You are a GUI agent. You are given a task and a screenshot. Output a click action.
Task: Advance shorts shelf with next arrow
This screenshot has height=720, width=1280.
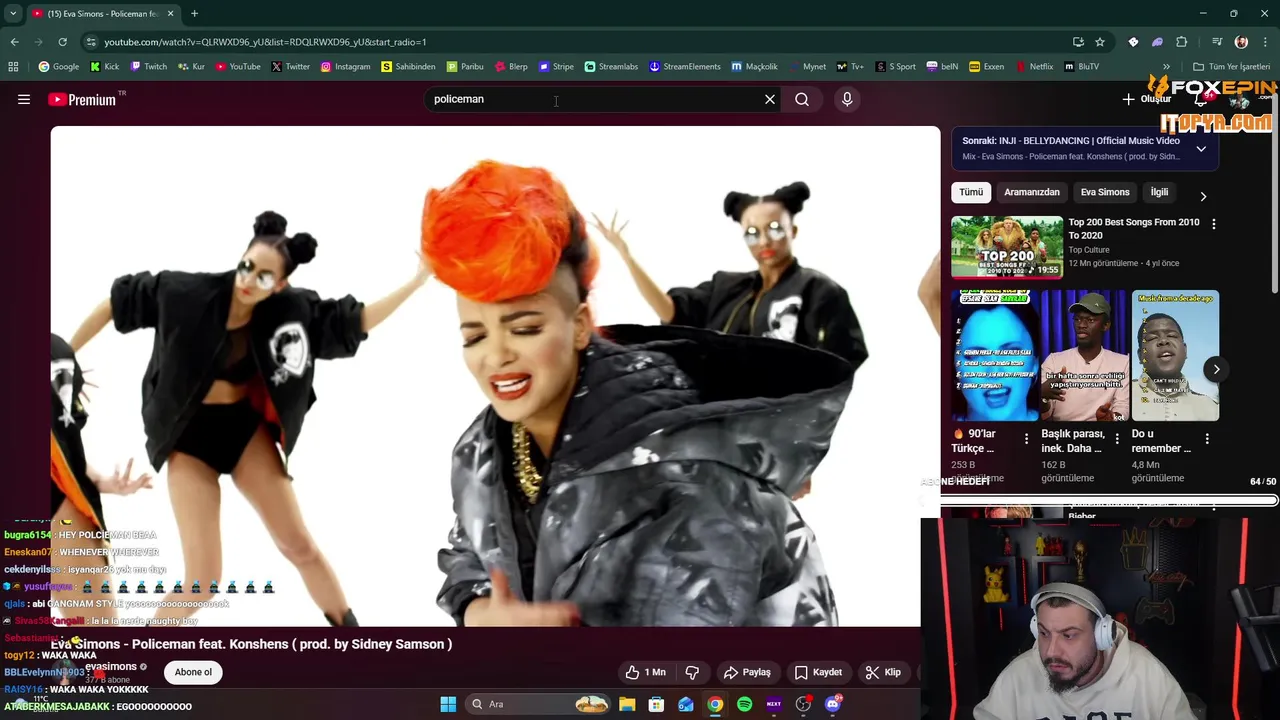pos(1216,369)
